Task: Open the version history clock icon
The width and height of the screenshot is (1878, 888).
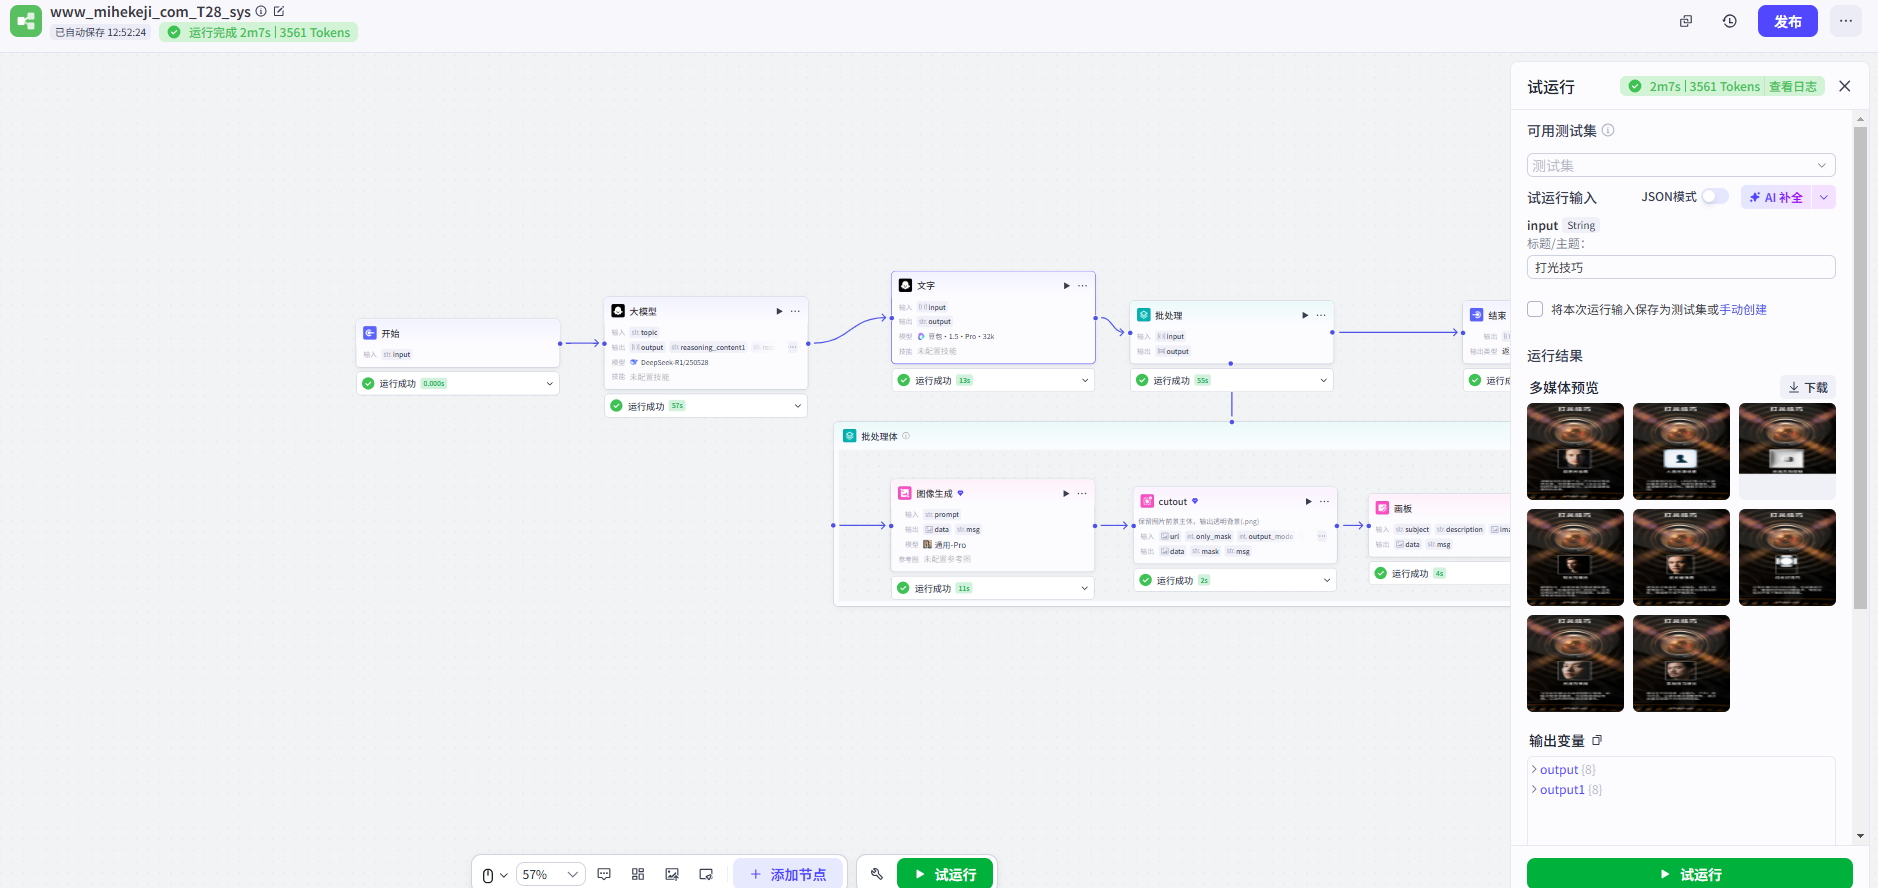Action: [x=1730, y=21]
